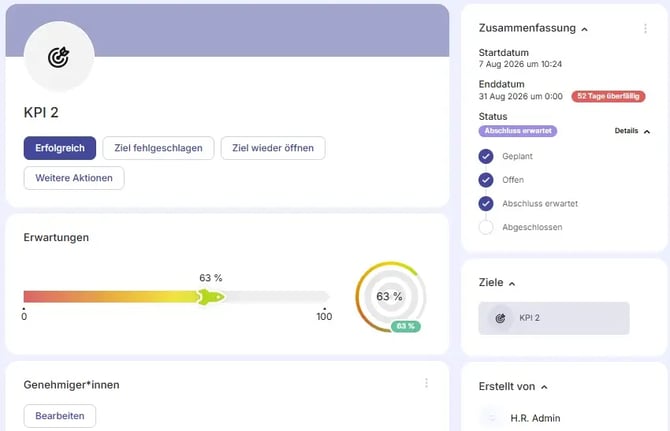Image resolution: width=670 pixels, height=431 pixels.
Task: Mark goal as Erfolgreich
Action: coord(60,148)
